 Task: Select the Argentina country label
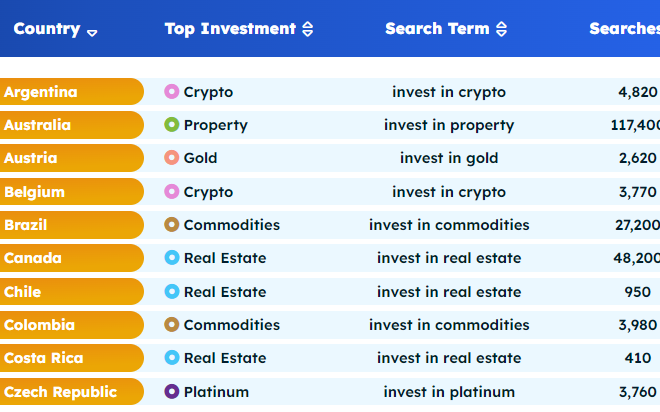point(41,92)
